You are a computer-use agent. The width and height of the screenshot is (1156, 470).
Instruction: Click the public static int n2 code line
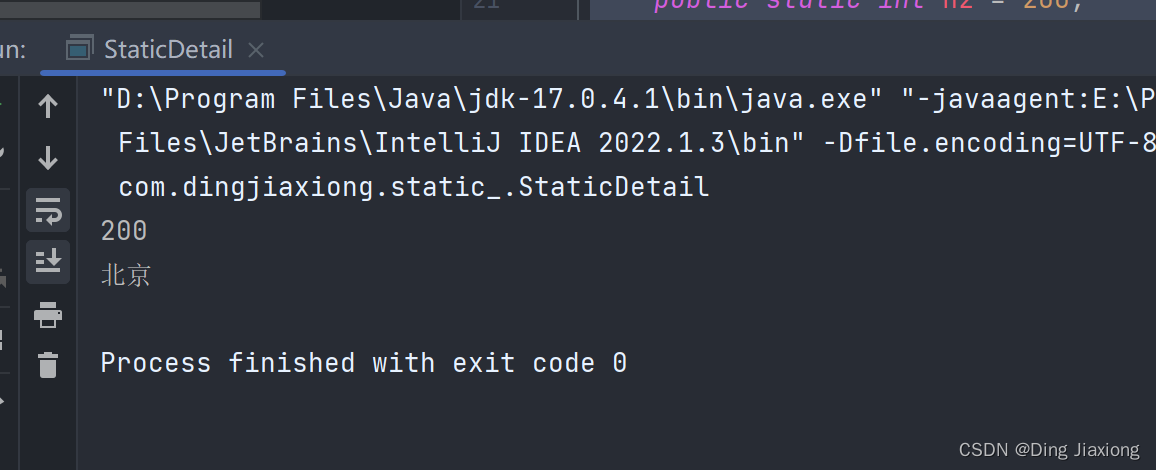[x=860, y=5]
